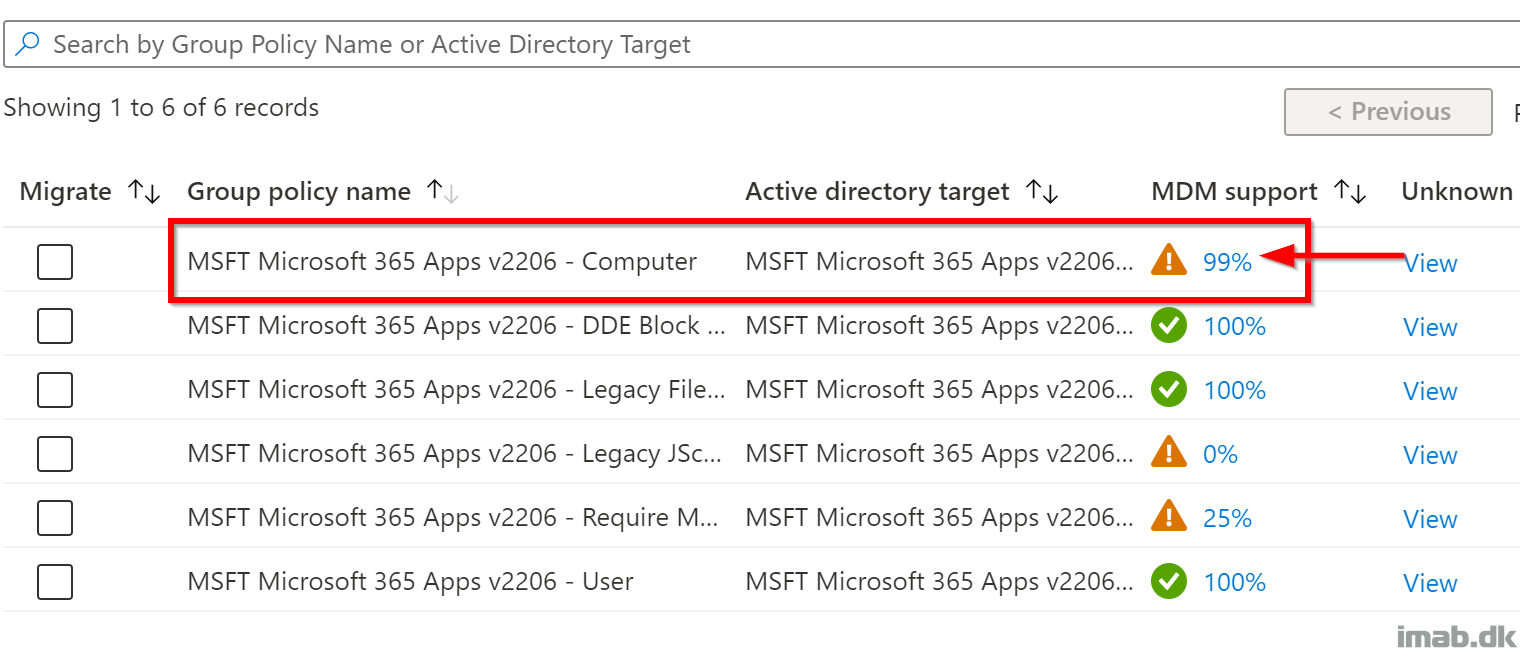
Task: Sort by MDM support arrows
Action: point(1351,192)
